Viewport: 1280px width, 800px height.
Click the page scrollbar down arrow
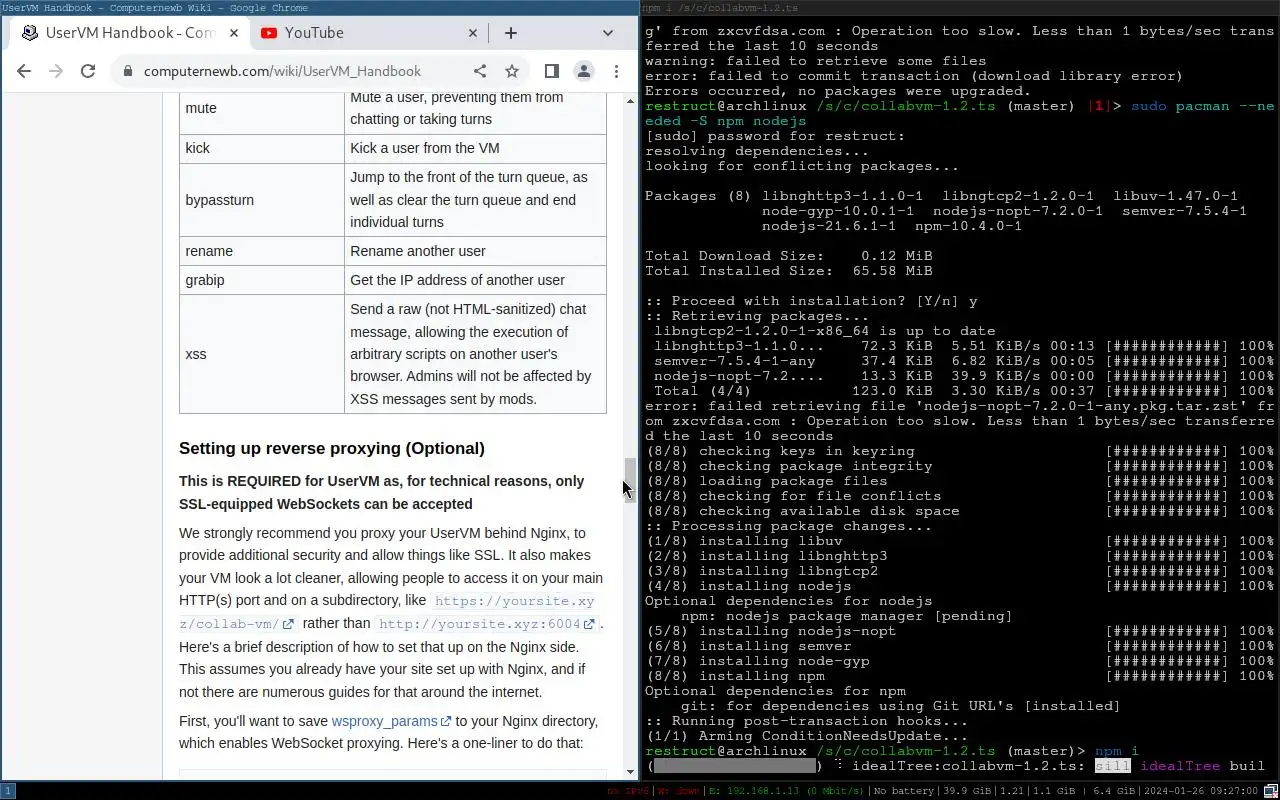[630, 771]
